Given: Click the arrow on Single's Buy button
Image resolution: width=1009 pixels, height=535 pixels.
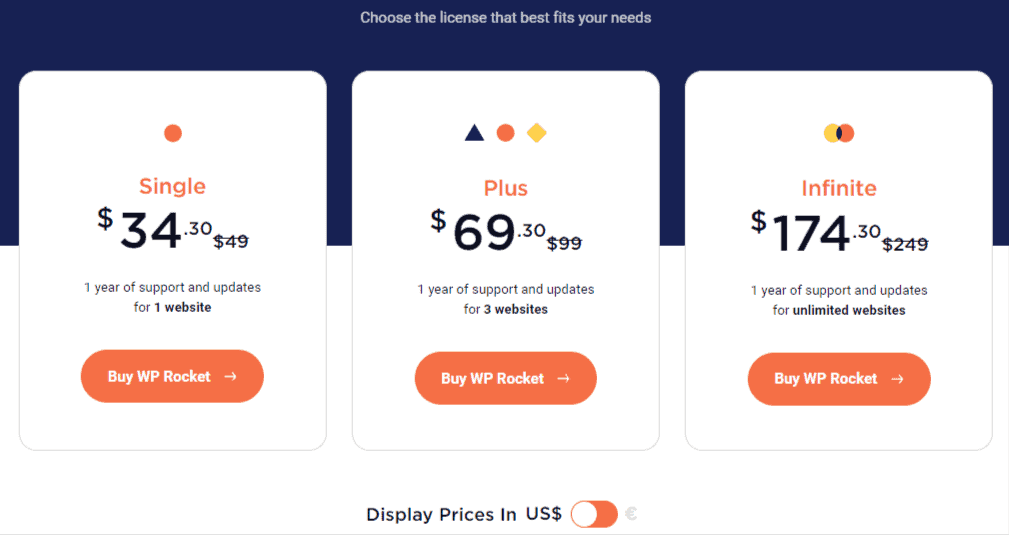Looking at the screenshot, I should point(231,377).
